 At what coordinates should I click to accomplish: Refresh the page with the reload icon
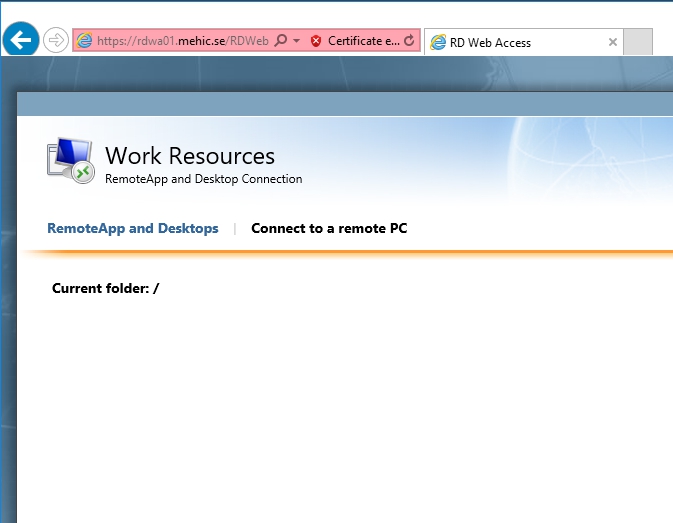(409, 40)
